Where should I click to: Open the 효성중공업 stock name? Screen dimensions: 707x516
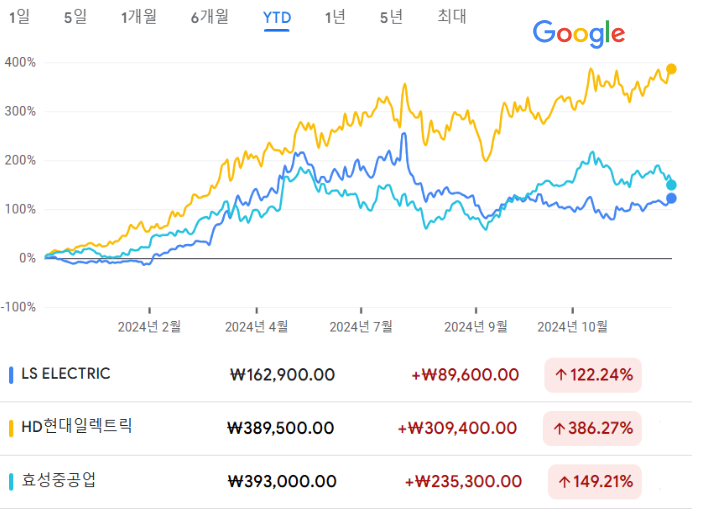coord(59,480)
